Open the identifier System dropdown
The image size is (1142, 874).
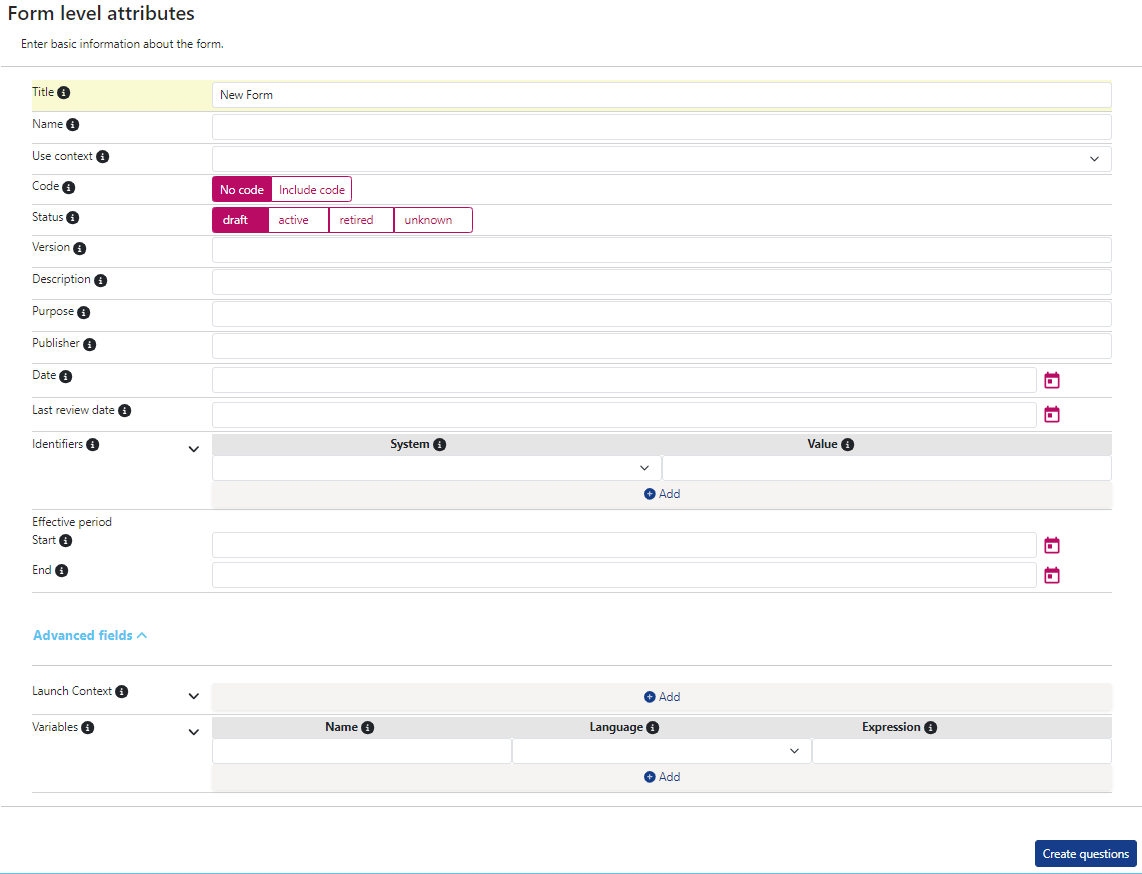645,467
